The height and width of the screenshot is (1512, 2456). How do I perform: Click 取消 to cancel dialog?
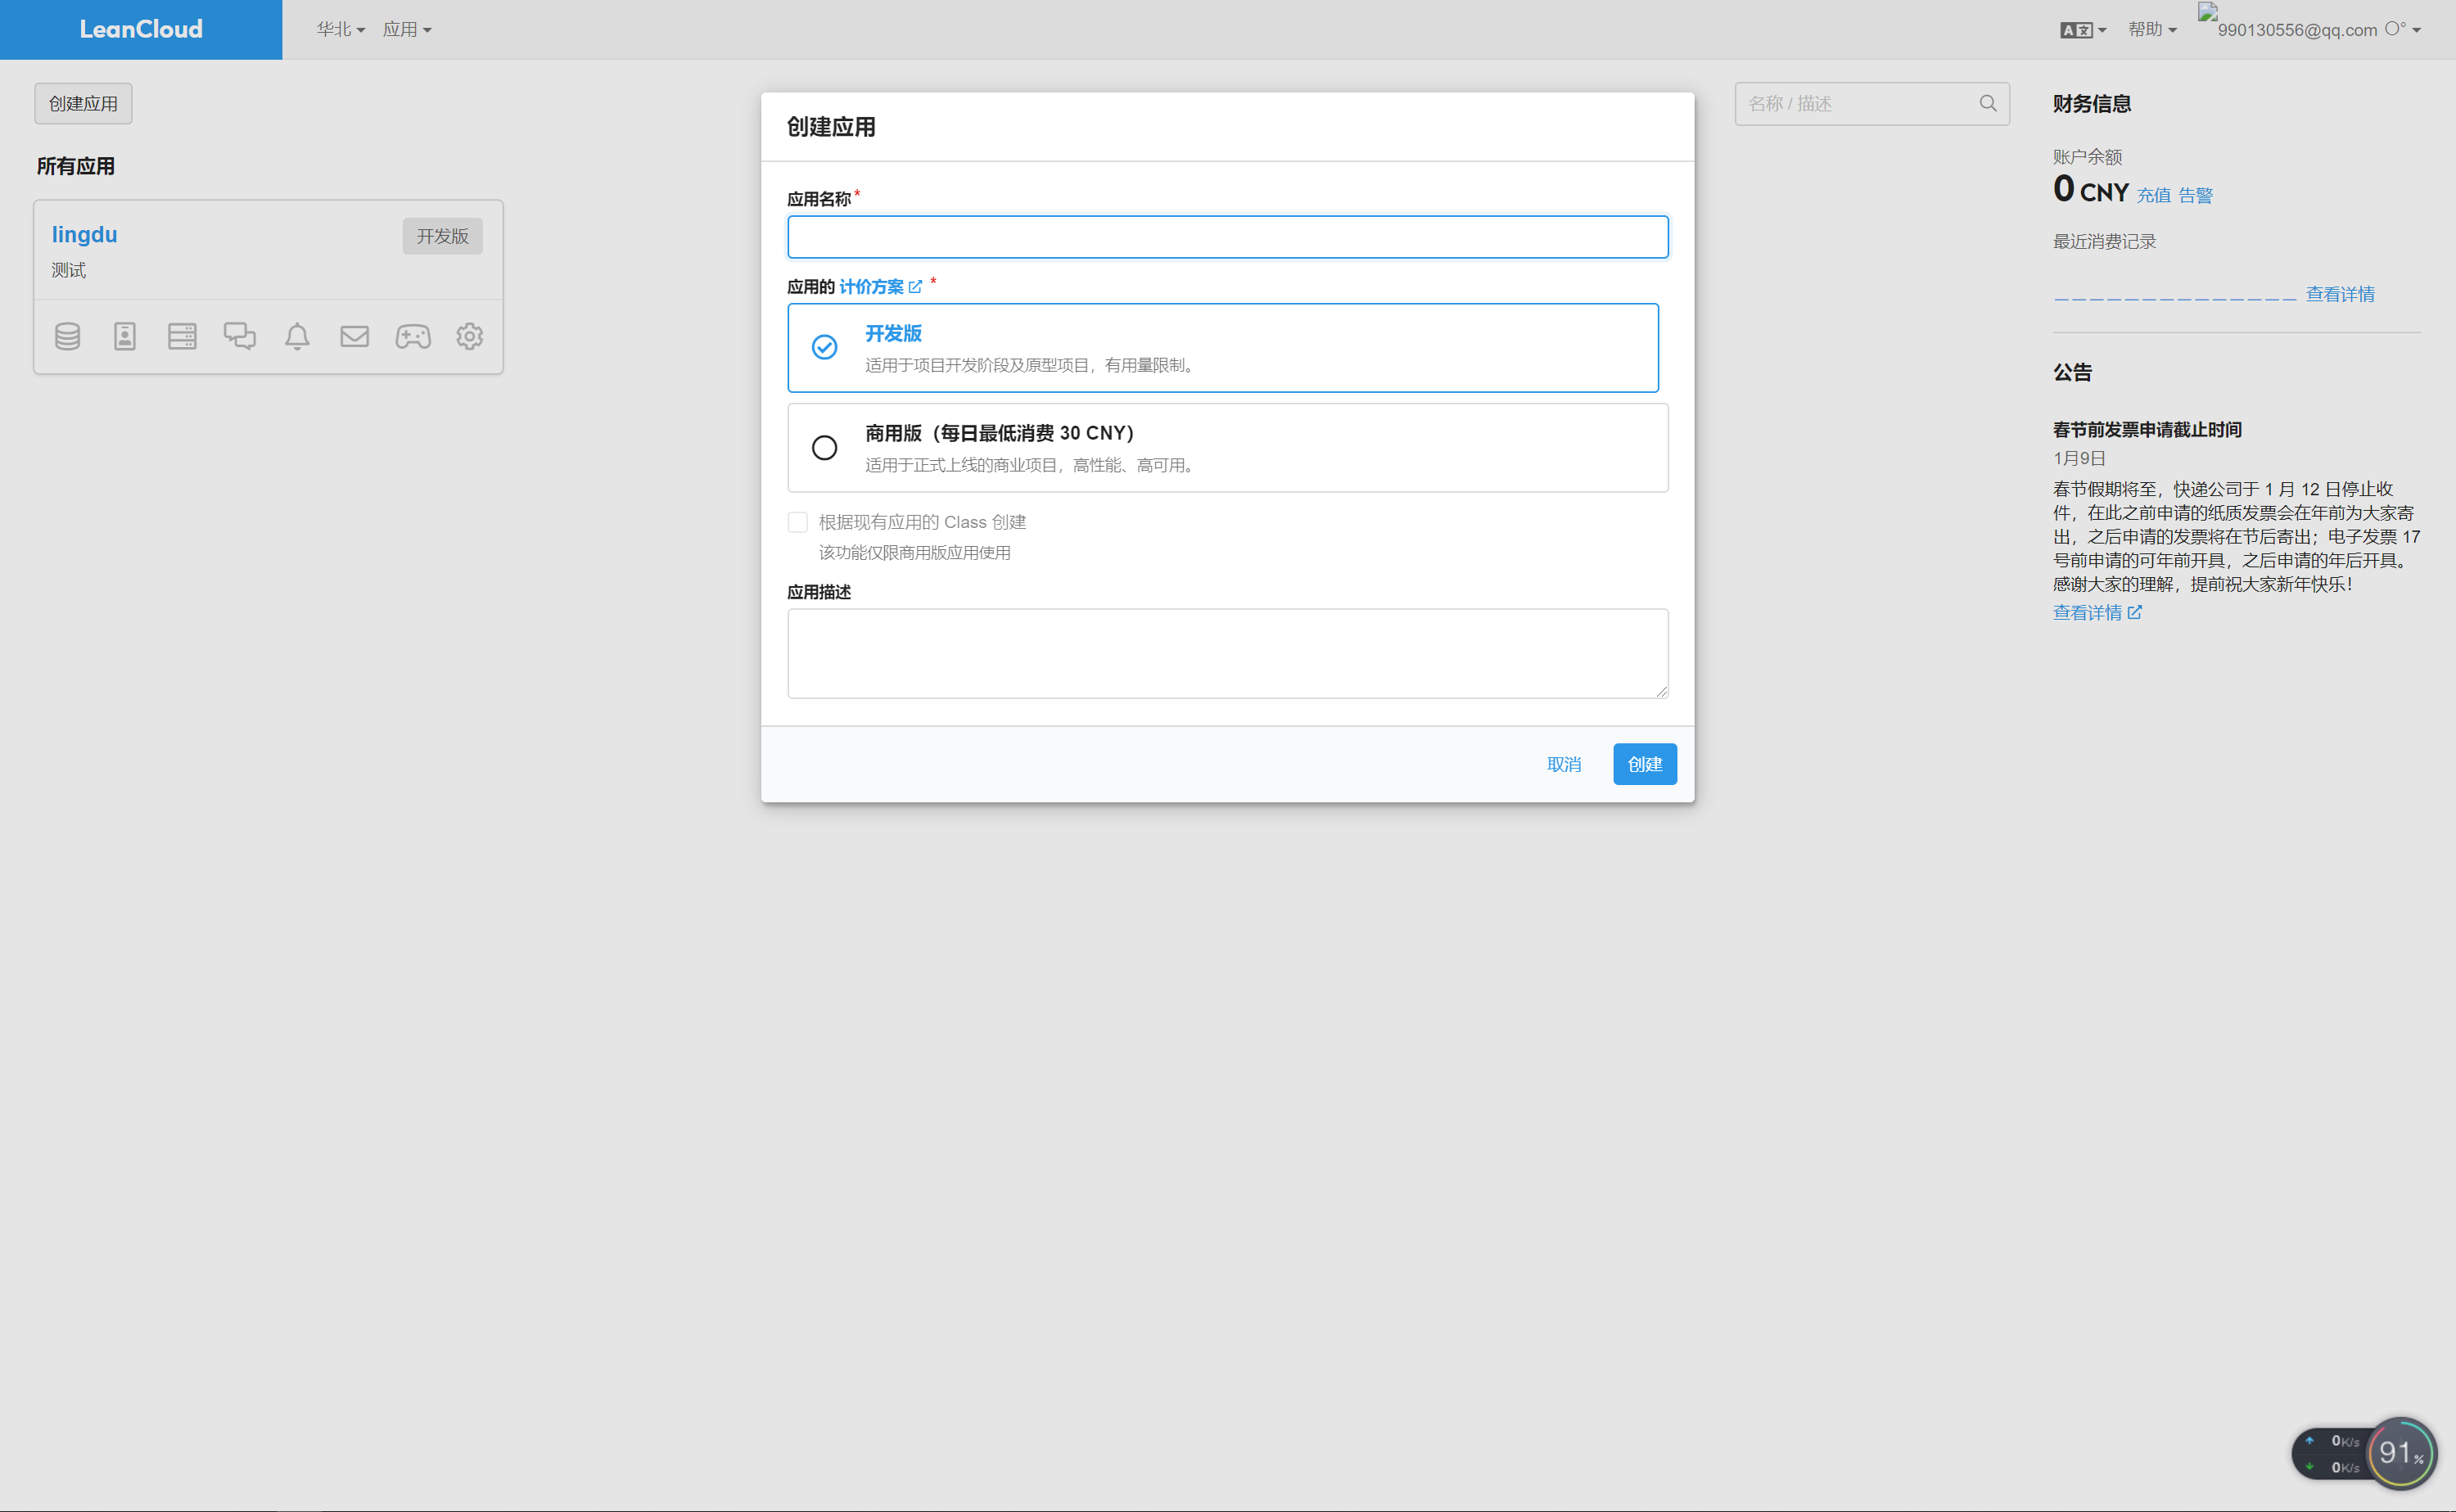click(1563, 764)
